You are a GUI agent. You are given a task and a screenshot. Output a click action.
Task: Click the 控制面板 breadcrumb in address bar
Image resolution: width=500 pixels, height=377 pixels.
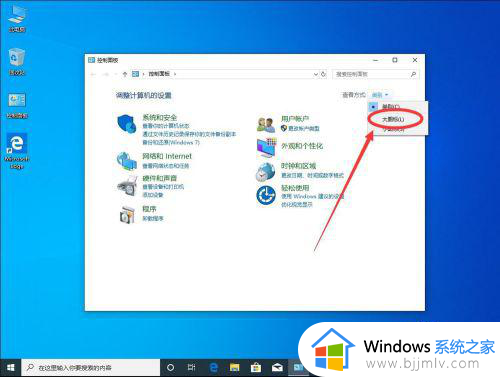[159, 74]
